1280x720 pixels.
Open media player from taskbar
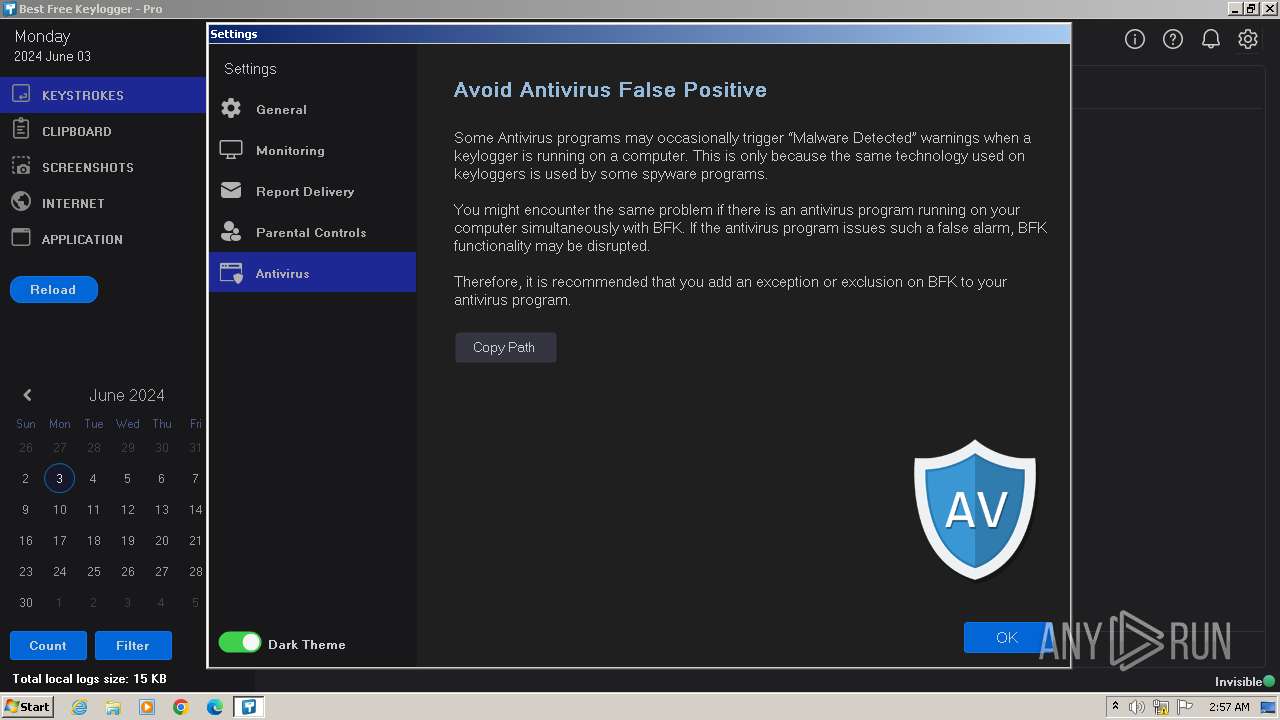147,707
